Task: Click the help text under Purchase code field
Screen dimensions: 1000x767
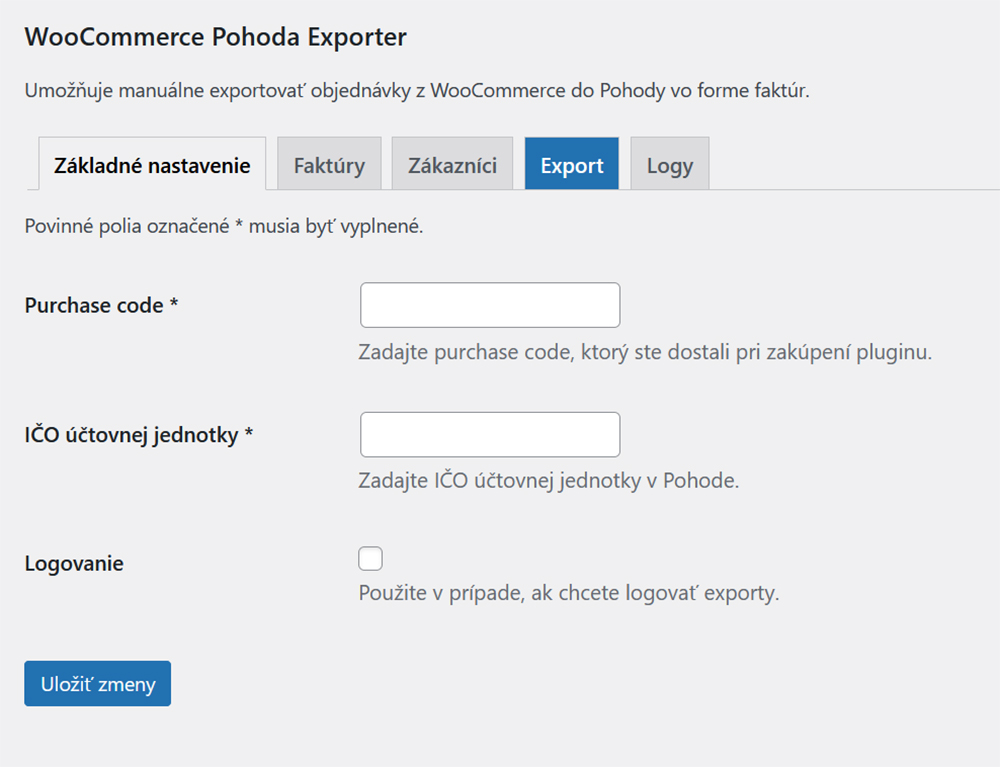Action: [x=645, y=353]
